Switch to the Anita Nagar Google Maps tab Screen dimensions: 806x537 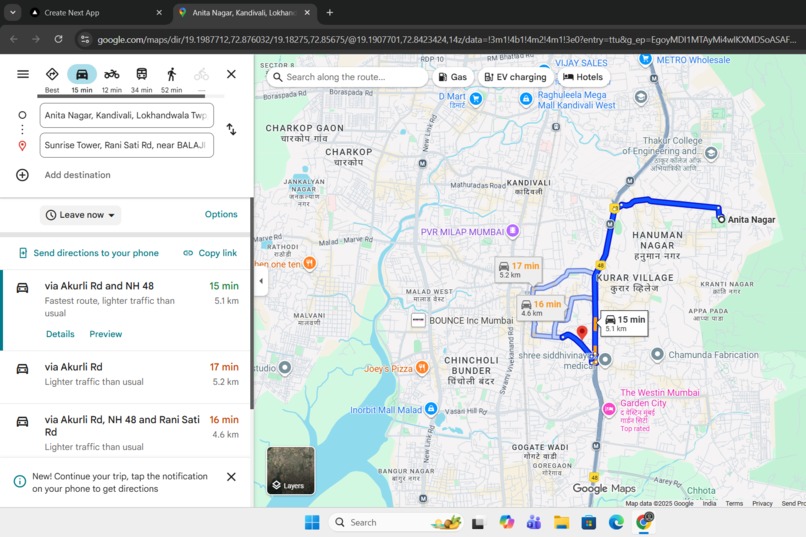[244, 13]
